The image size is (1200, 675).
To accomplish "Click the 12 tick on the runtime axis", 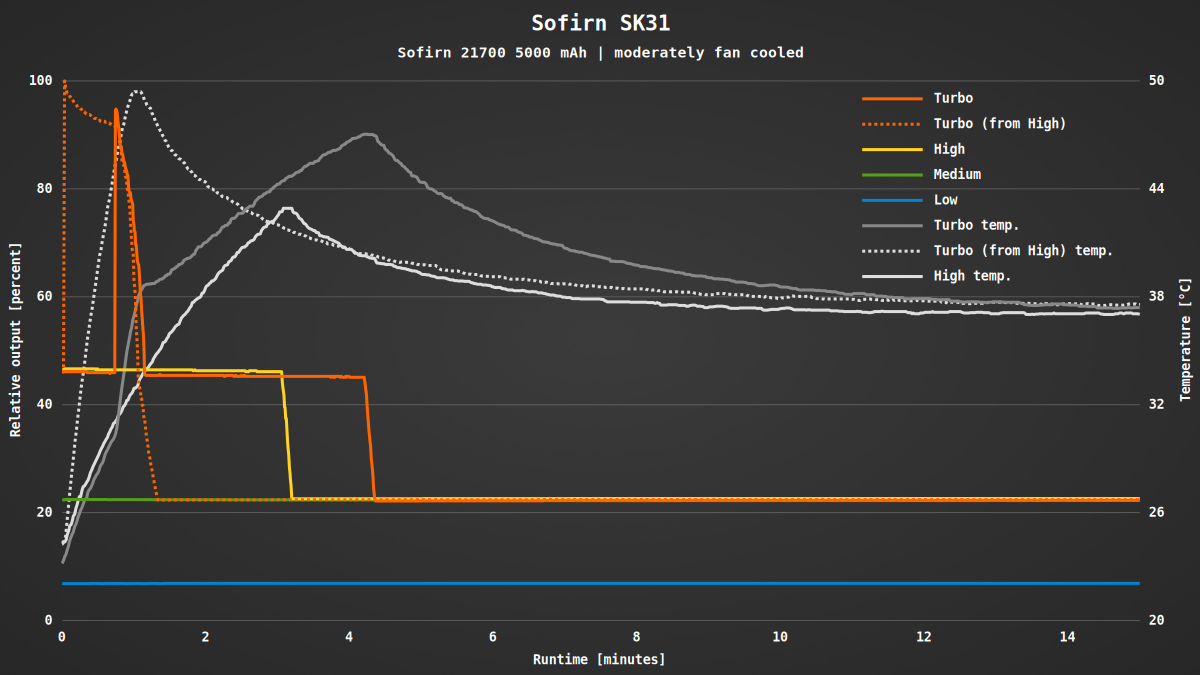I will (x=924, y=637).
